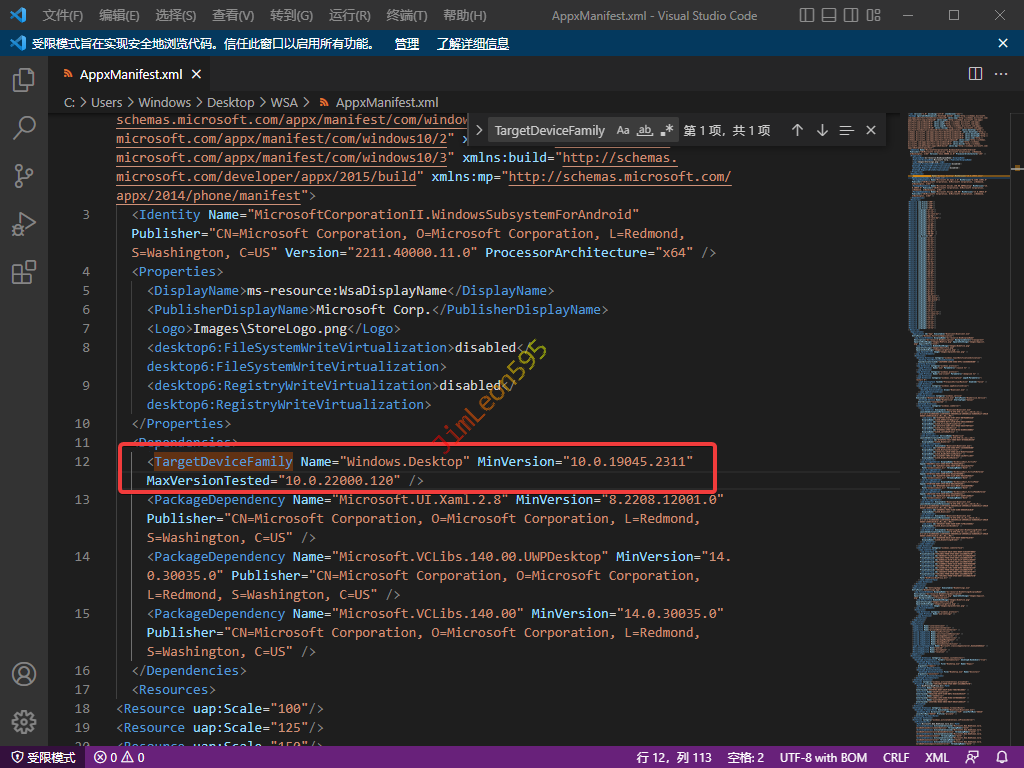Screen dimensions: 1024x768
Task: Open the Search view in activity bar
Action: (24, 127)
